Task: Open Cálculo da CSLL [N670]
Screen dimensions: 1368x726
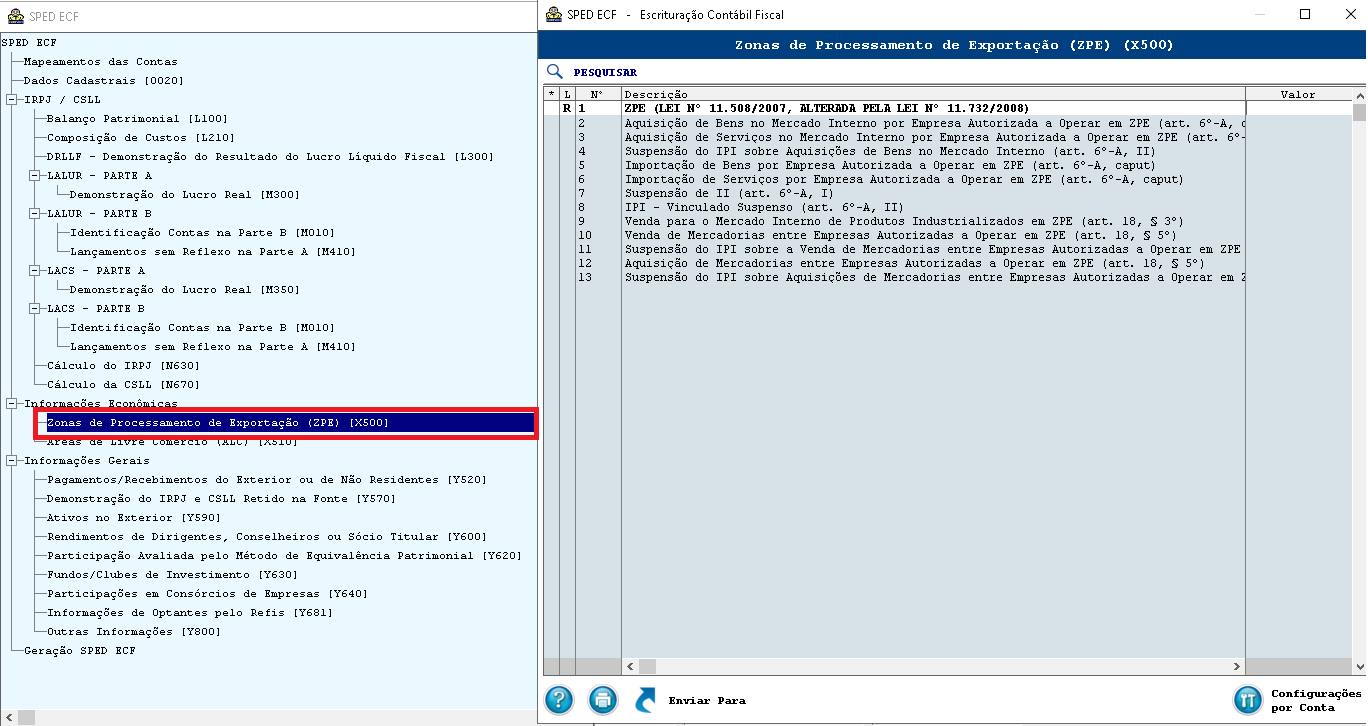Action: point(123,384)
